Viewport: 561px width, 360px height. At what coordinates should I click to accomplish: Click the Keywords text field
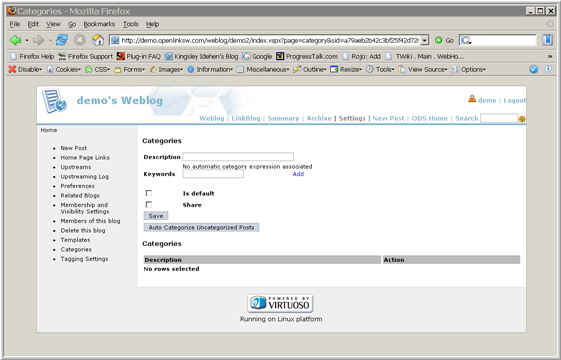tap(213, 174)
